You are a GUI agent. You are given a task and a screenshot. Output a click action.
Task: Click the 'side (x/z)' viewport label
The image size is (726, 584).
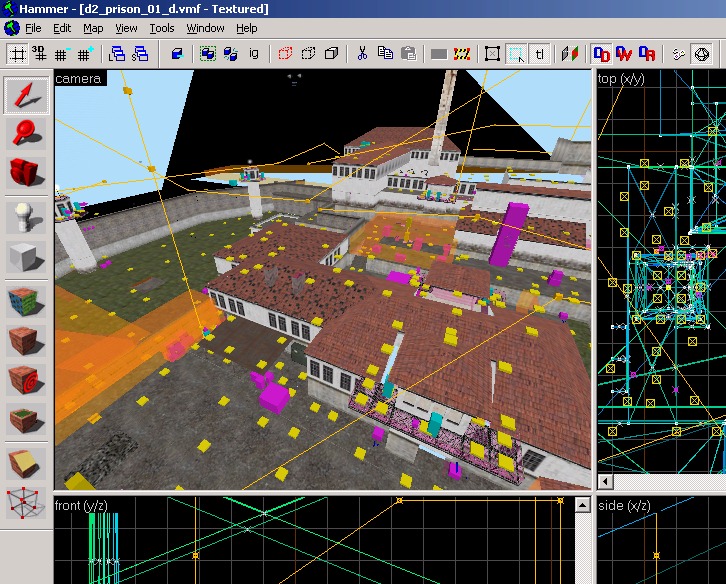624,505
